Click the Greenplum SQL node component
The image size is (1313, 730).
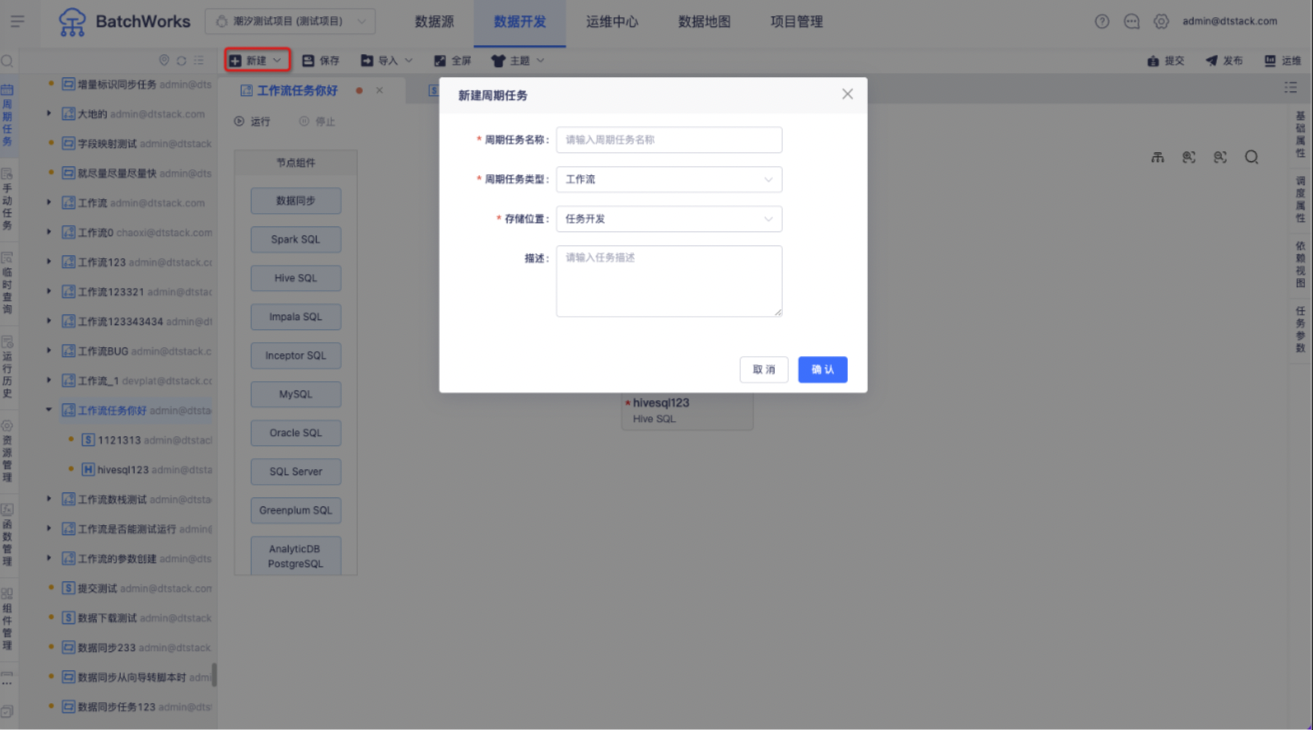tap(296, 511)
